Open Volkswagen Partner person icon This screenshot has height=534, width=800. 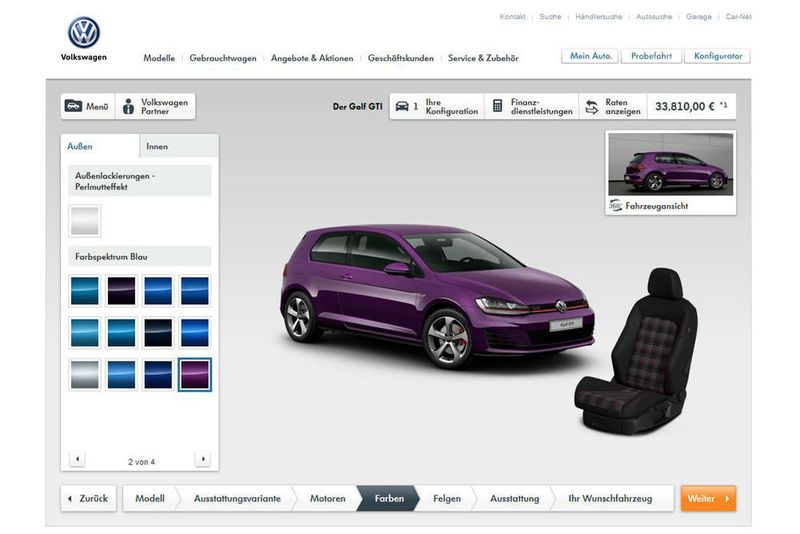pyautogui.click(x=129, y=106)
